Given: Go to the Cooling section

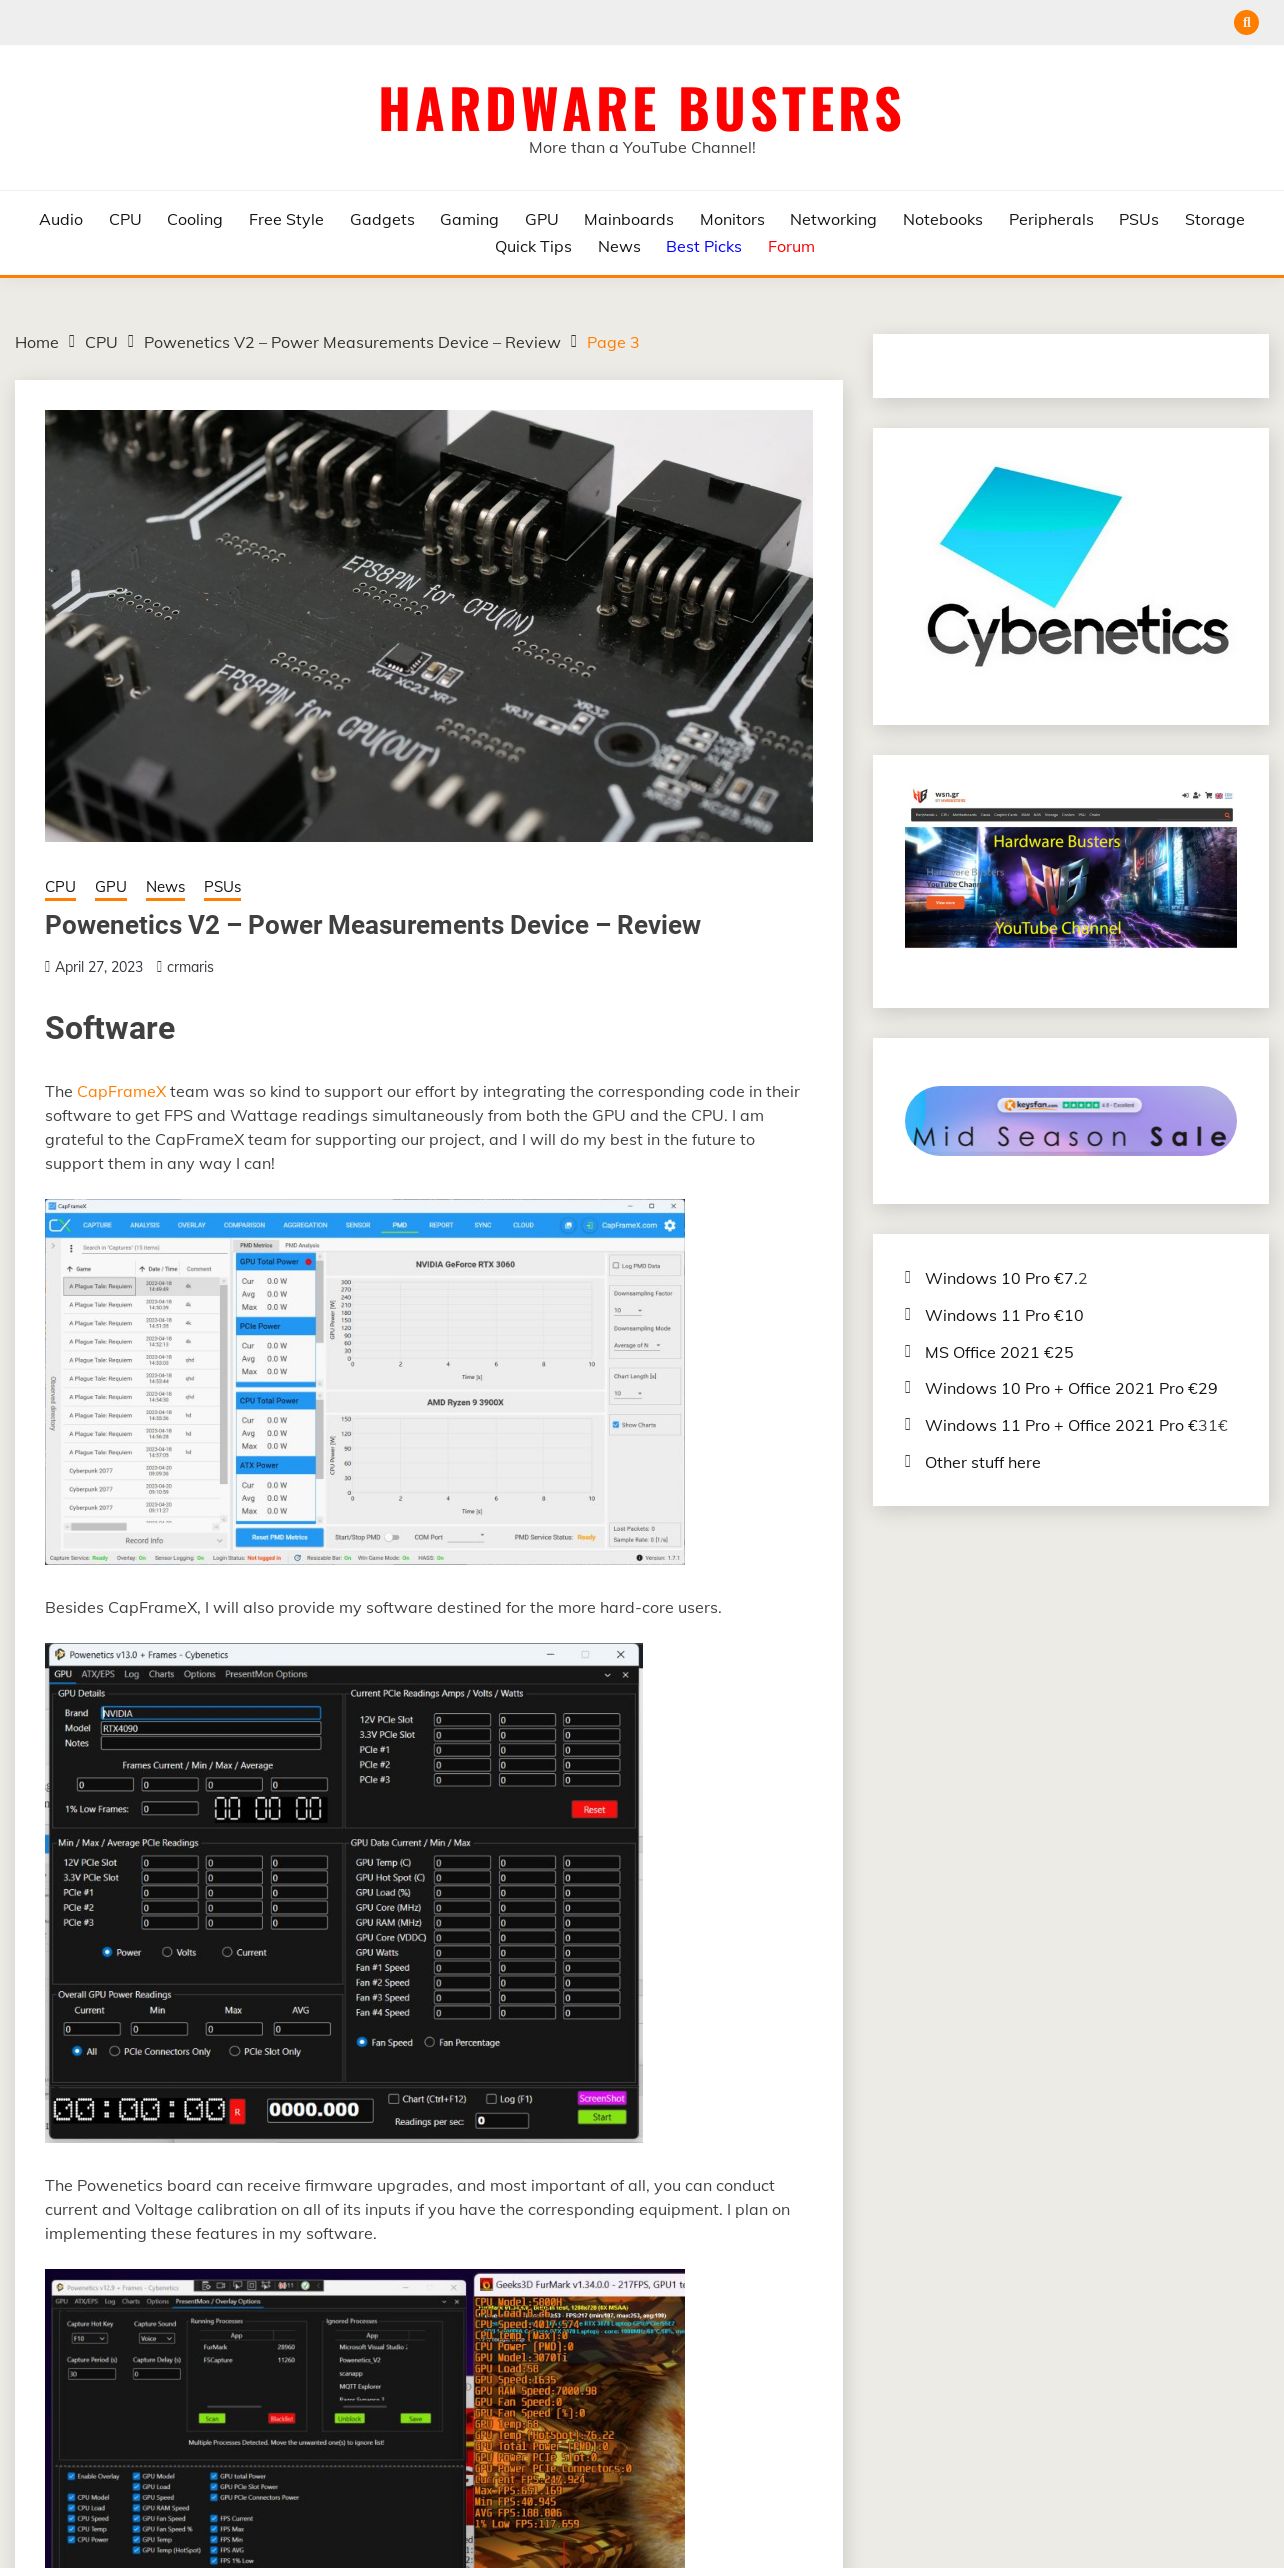Looking at the screenshot, I should pos(195,219).
